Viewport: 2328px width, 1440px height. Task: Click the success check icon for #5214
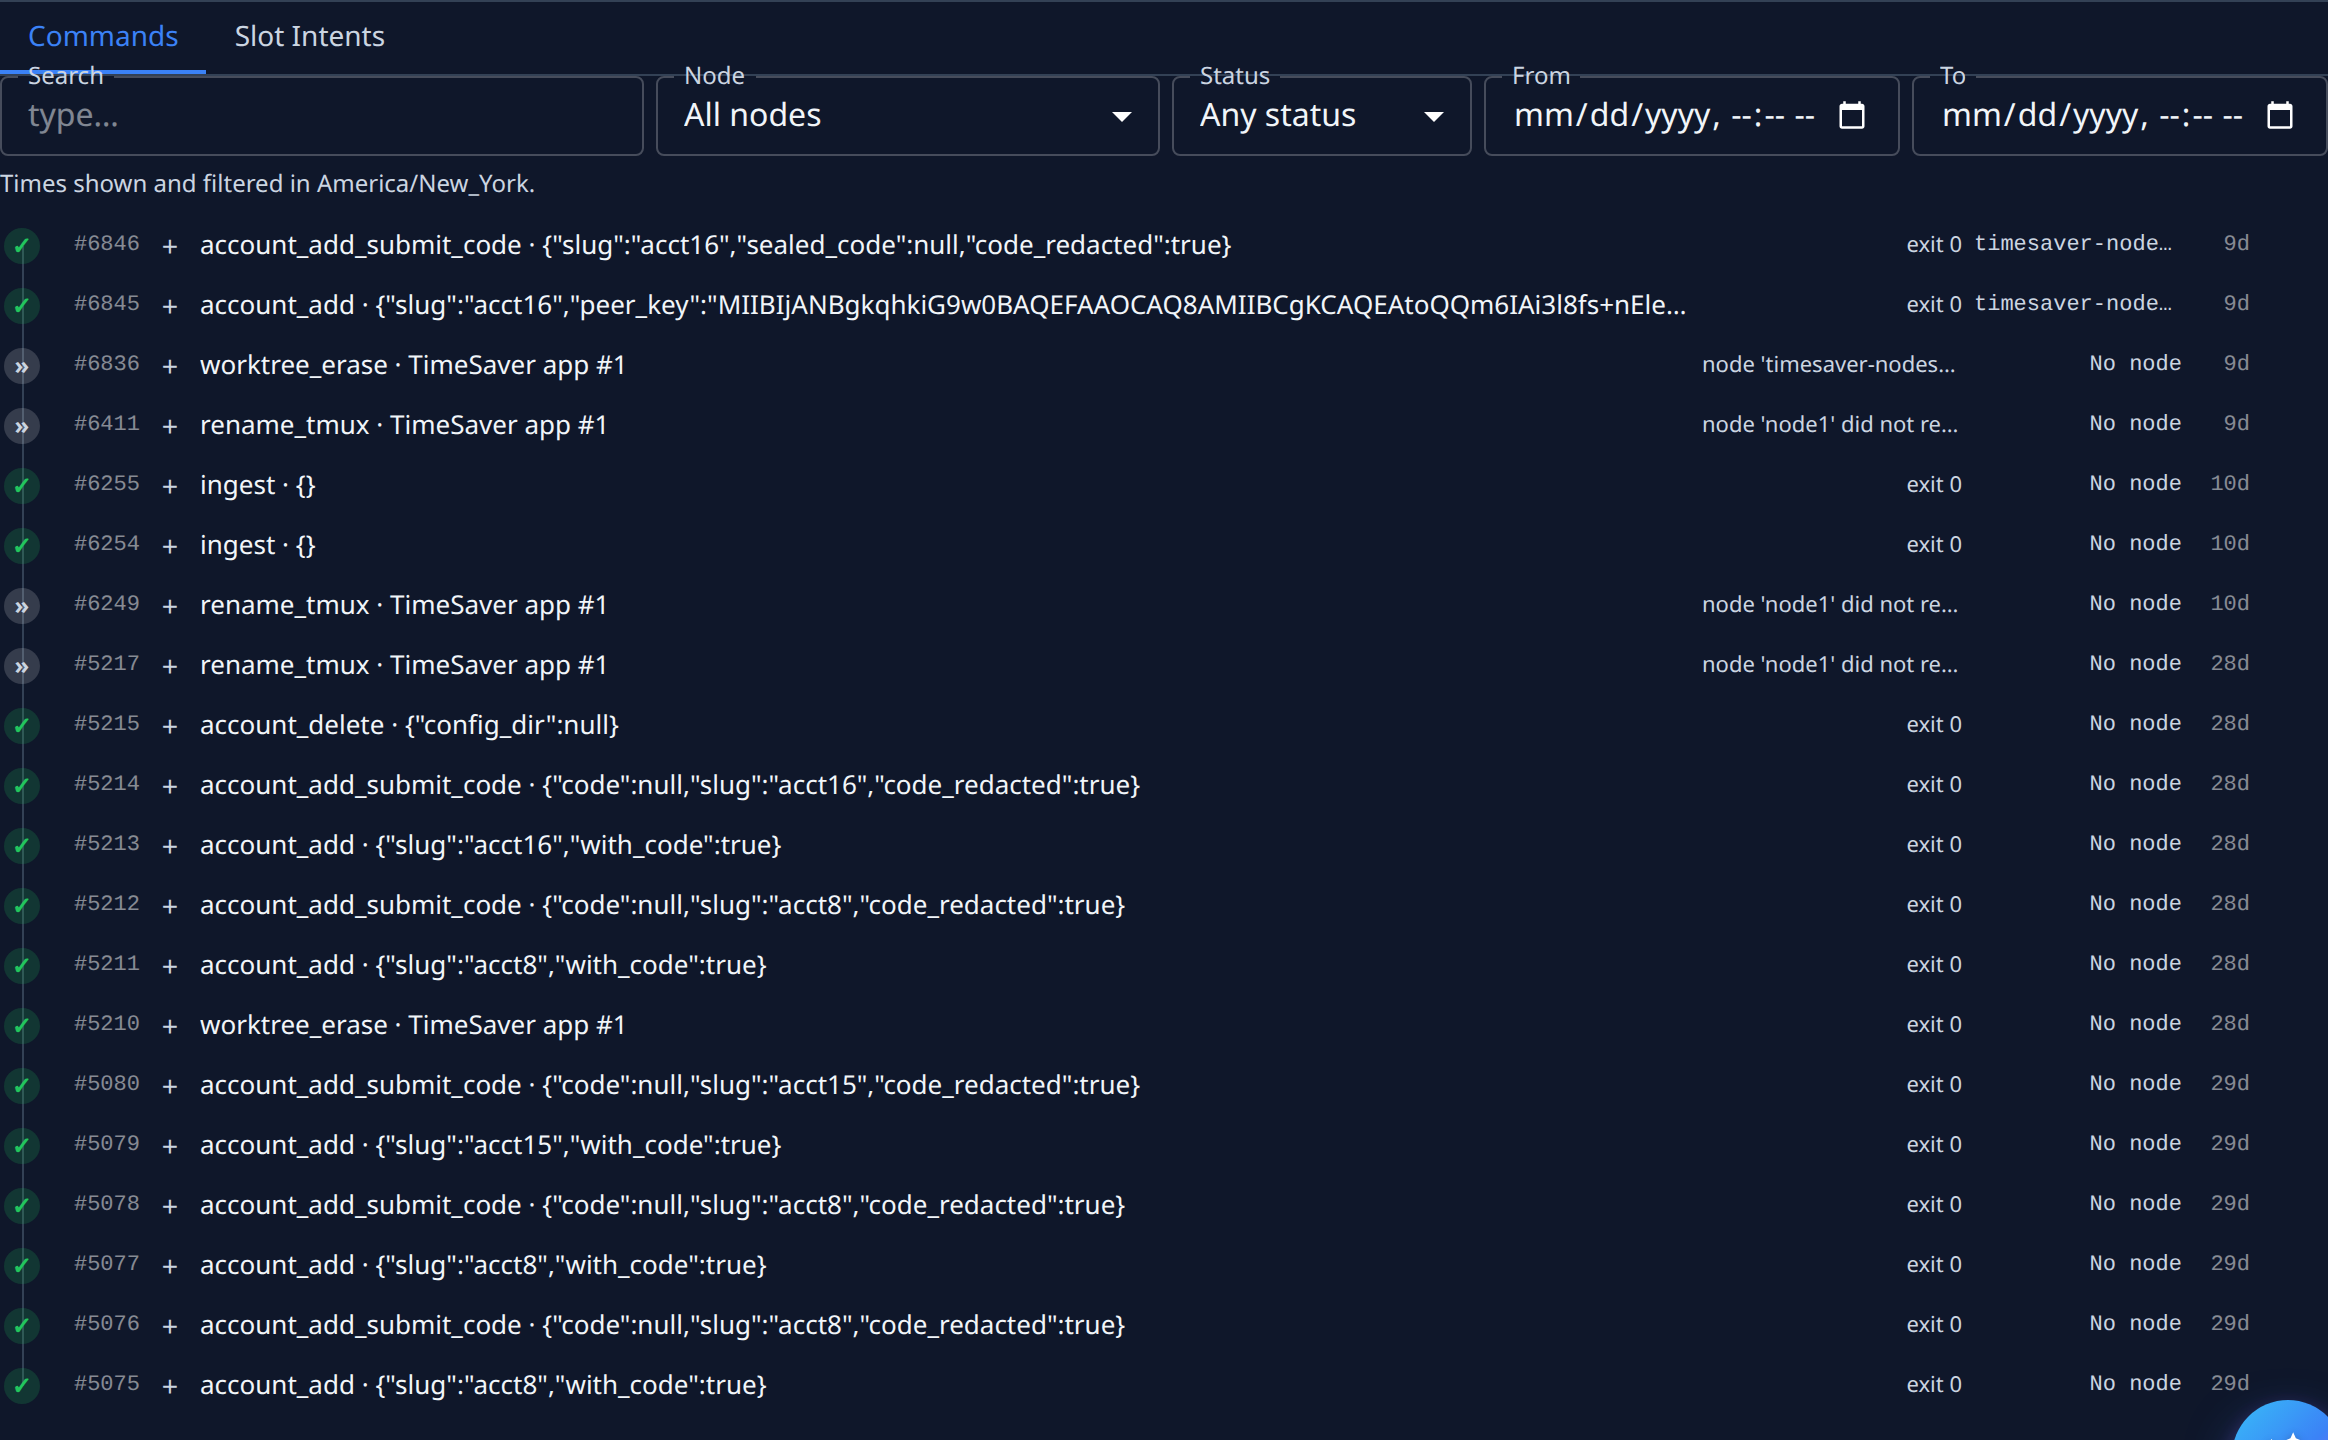[21, 786]
